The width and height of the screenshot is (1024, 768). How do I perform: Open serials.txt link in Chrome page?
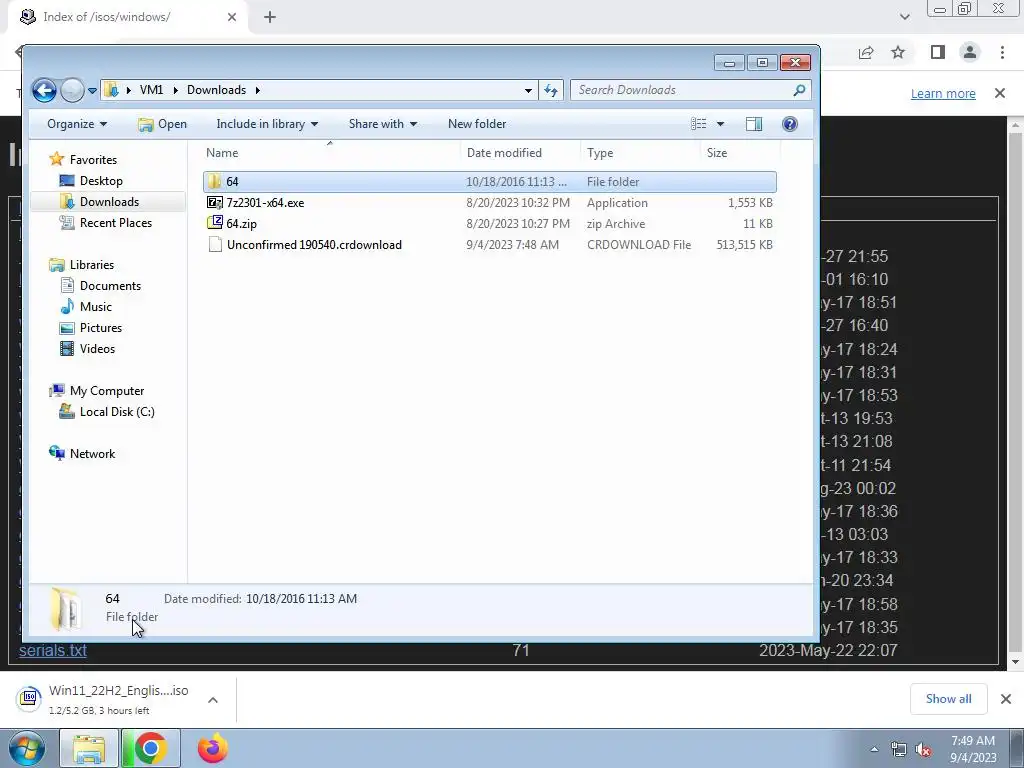pyautogui.click(x=53, y=650)
